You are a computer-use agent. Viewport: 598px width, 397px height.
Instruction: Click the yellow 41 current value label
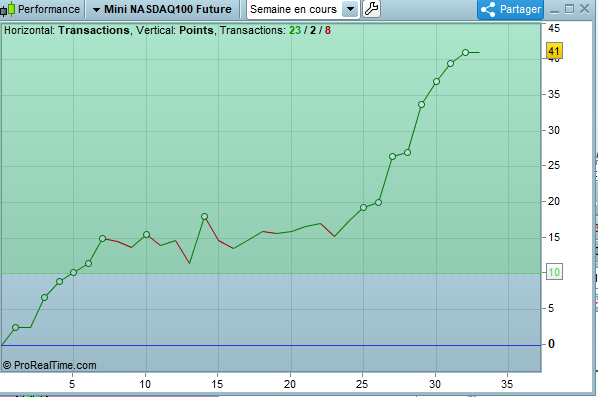coord(554,51)
